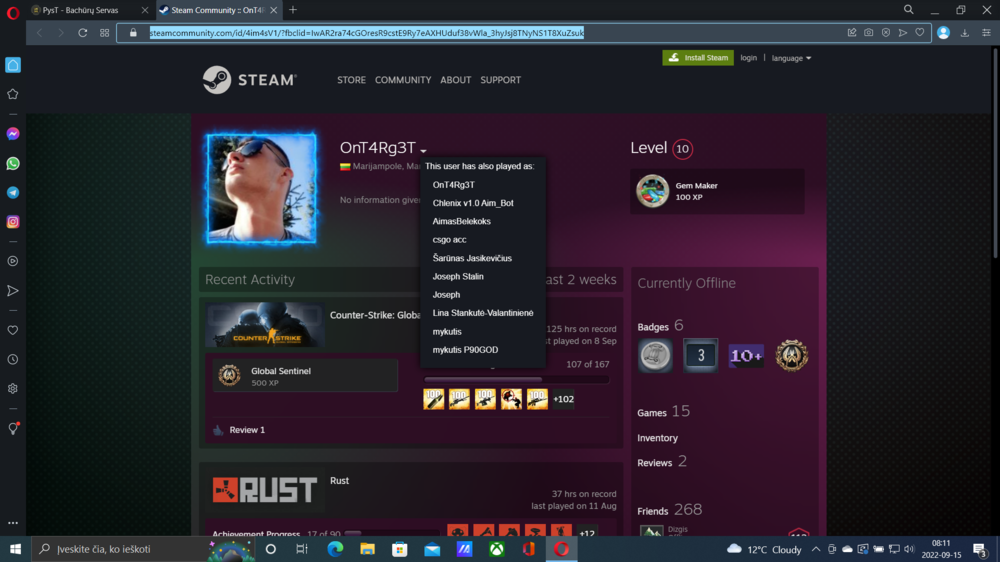
Task: Click the login link
Action: [x=748, y=58]
